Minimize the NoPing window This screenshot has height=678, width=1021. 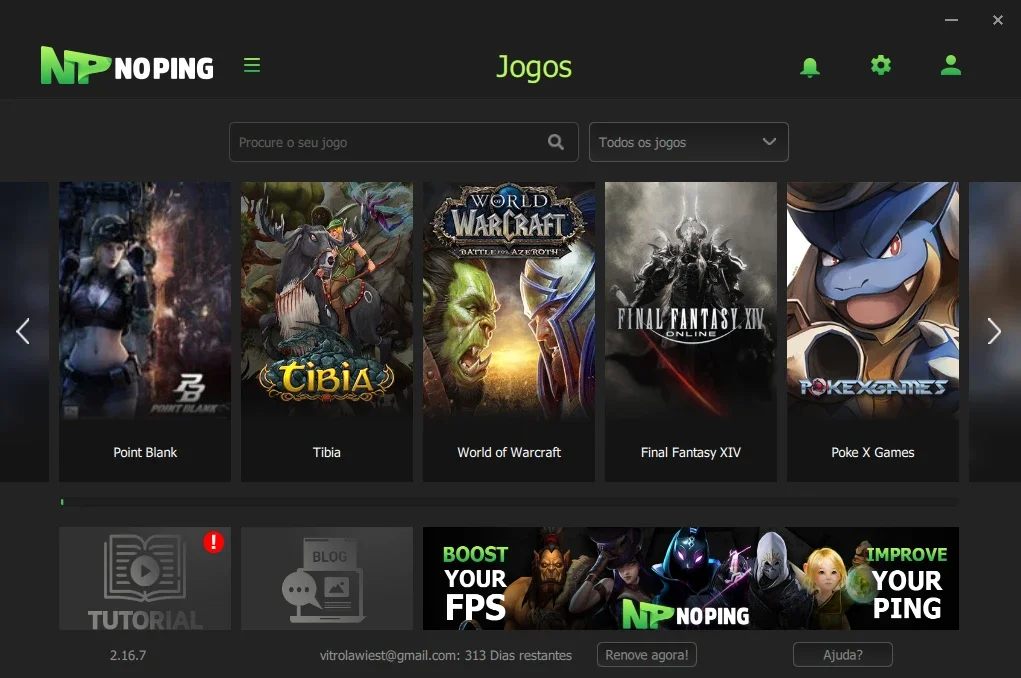click(951, 20)
